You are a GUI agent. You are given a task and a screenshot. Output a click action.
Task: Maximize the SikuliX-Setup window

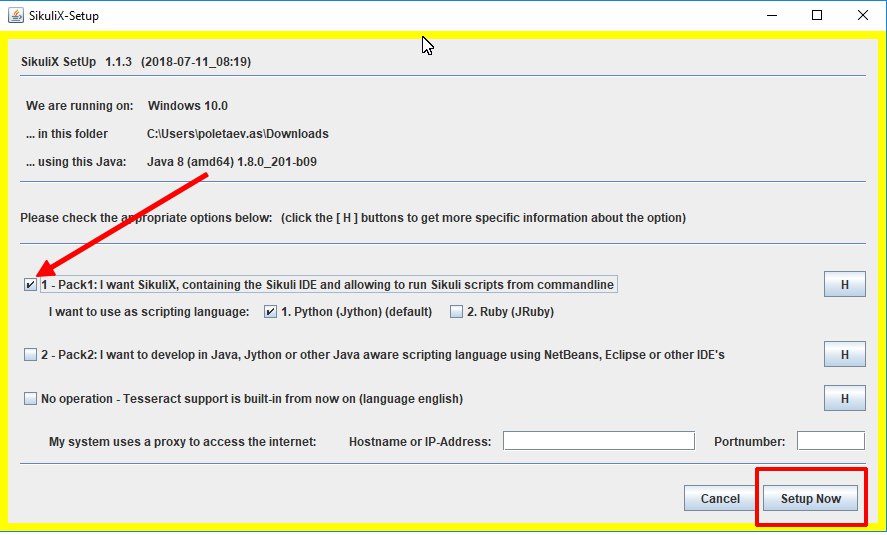817,15
